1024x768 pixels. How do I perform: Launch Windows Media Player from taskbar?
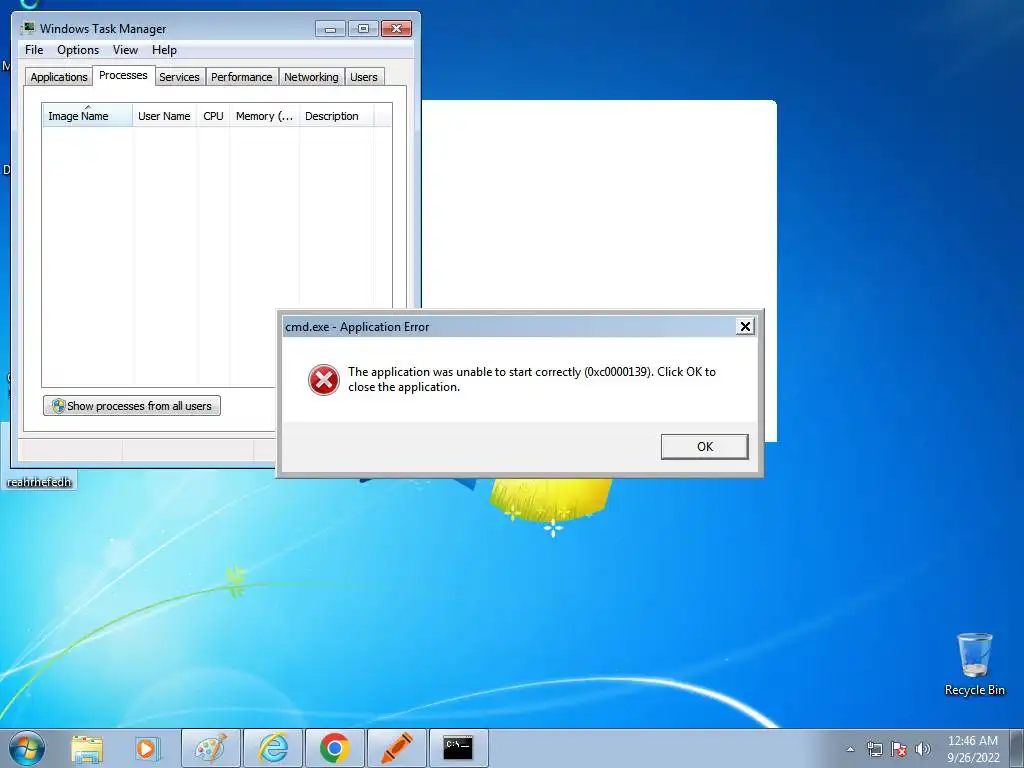pyautogui.click(x=148, y=749)
